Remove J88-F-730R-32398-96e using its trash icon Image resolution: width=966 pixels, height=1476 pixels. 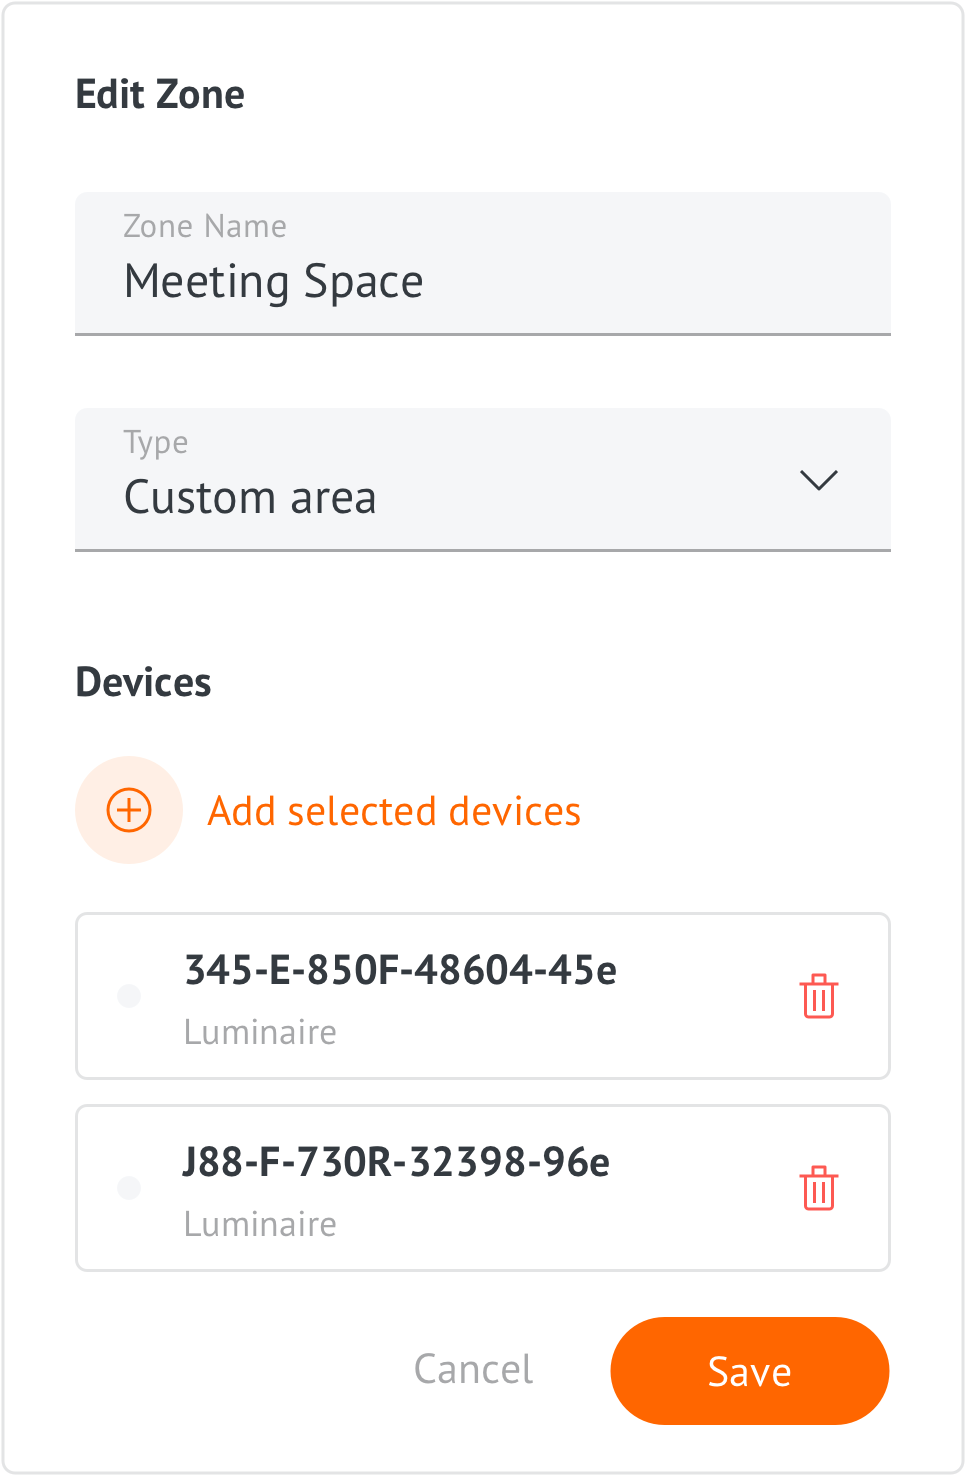tap(818, 1188)
